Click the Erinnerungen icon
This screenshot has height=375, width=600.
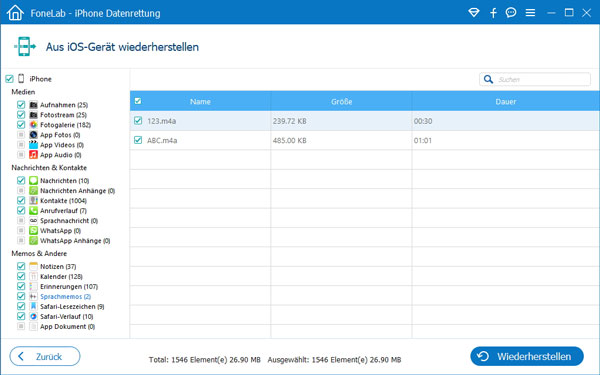[x=33, y=286]
